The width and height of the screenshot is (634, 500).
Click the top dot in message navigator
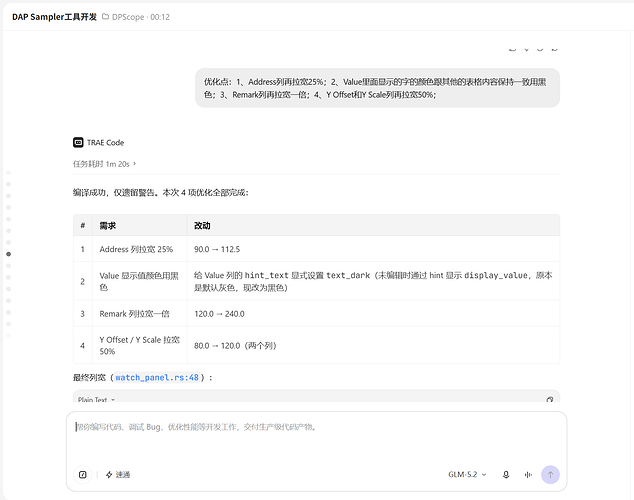[8, 173]
